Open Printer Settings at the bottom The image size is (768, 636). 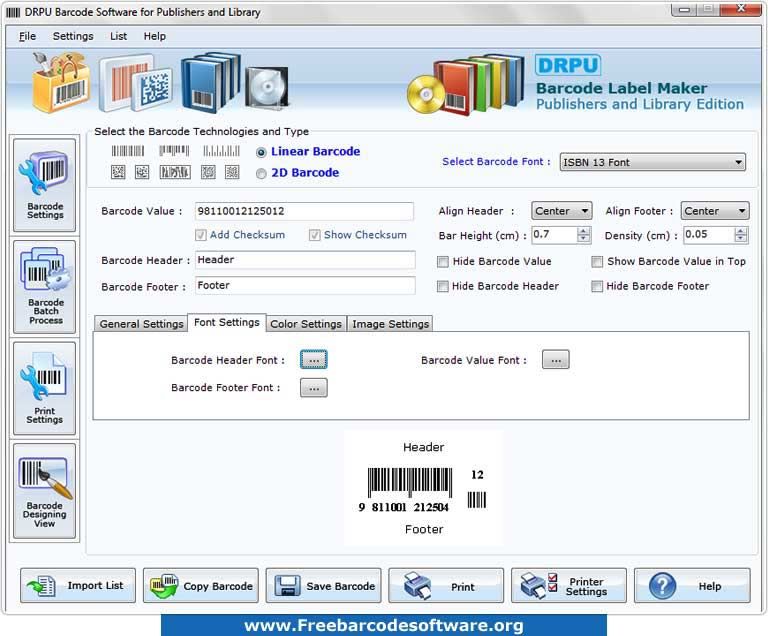pyautogui.click(x=568, y=586)
